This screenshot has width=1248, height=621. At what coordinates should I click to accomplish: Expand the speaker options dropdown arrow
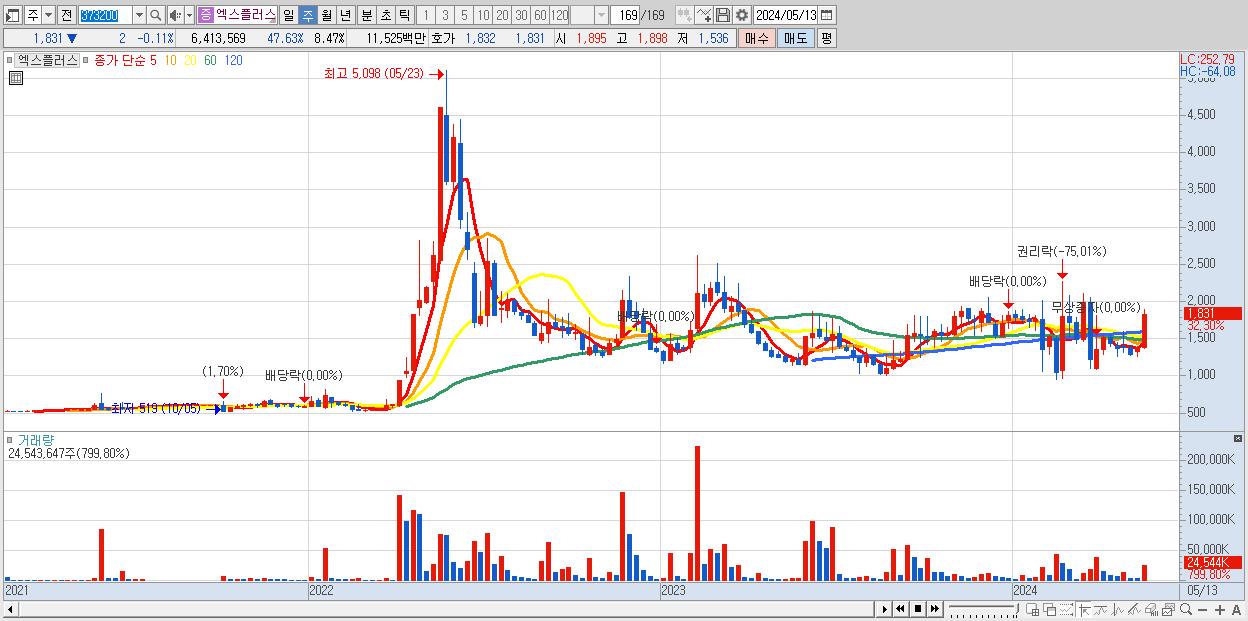188,15
